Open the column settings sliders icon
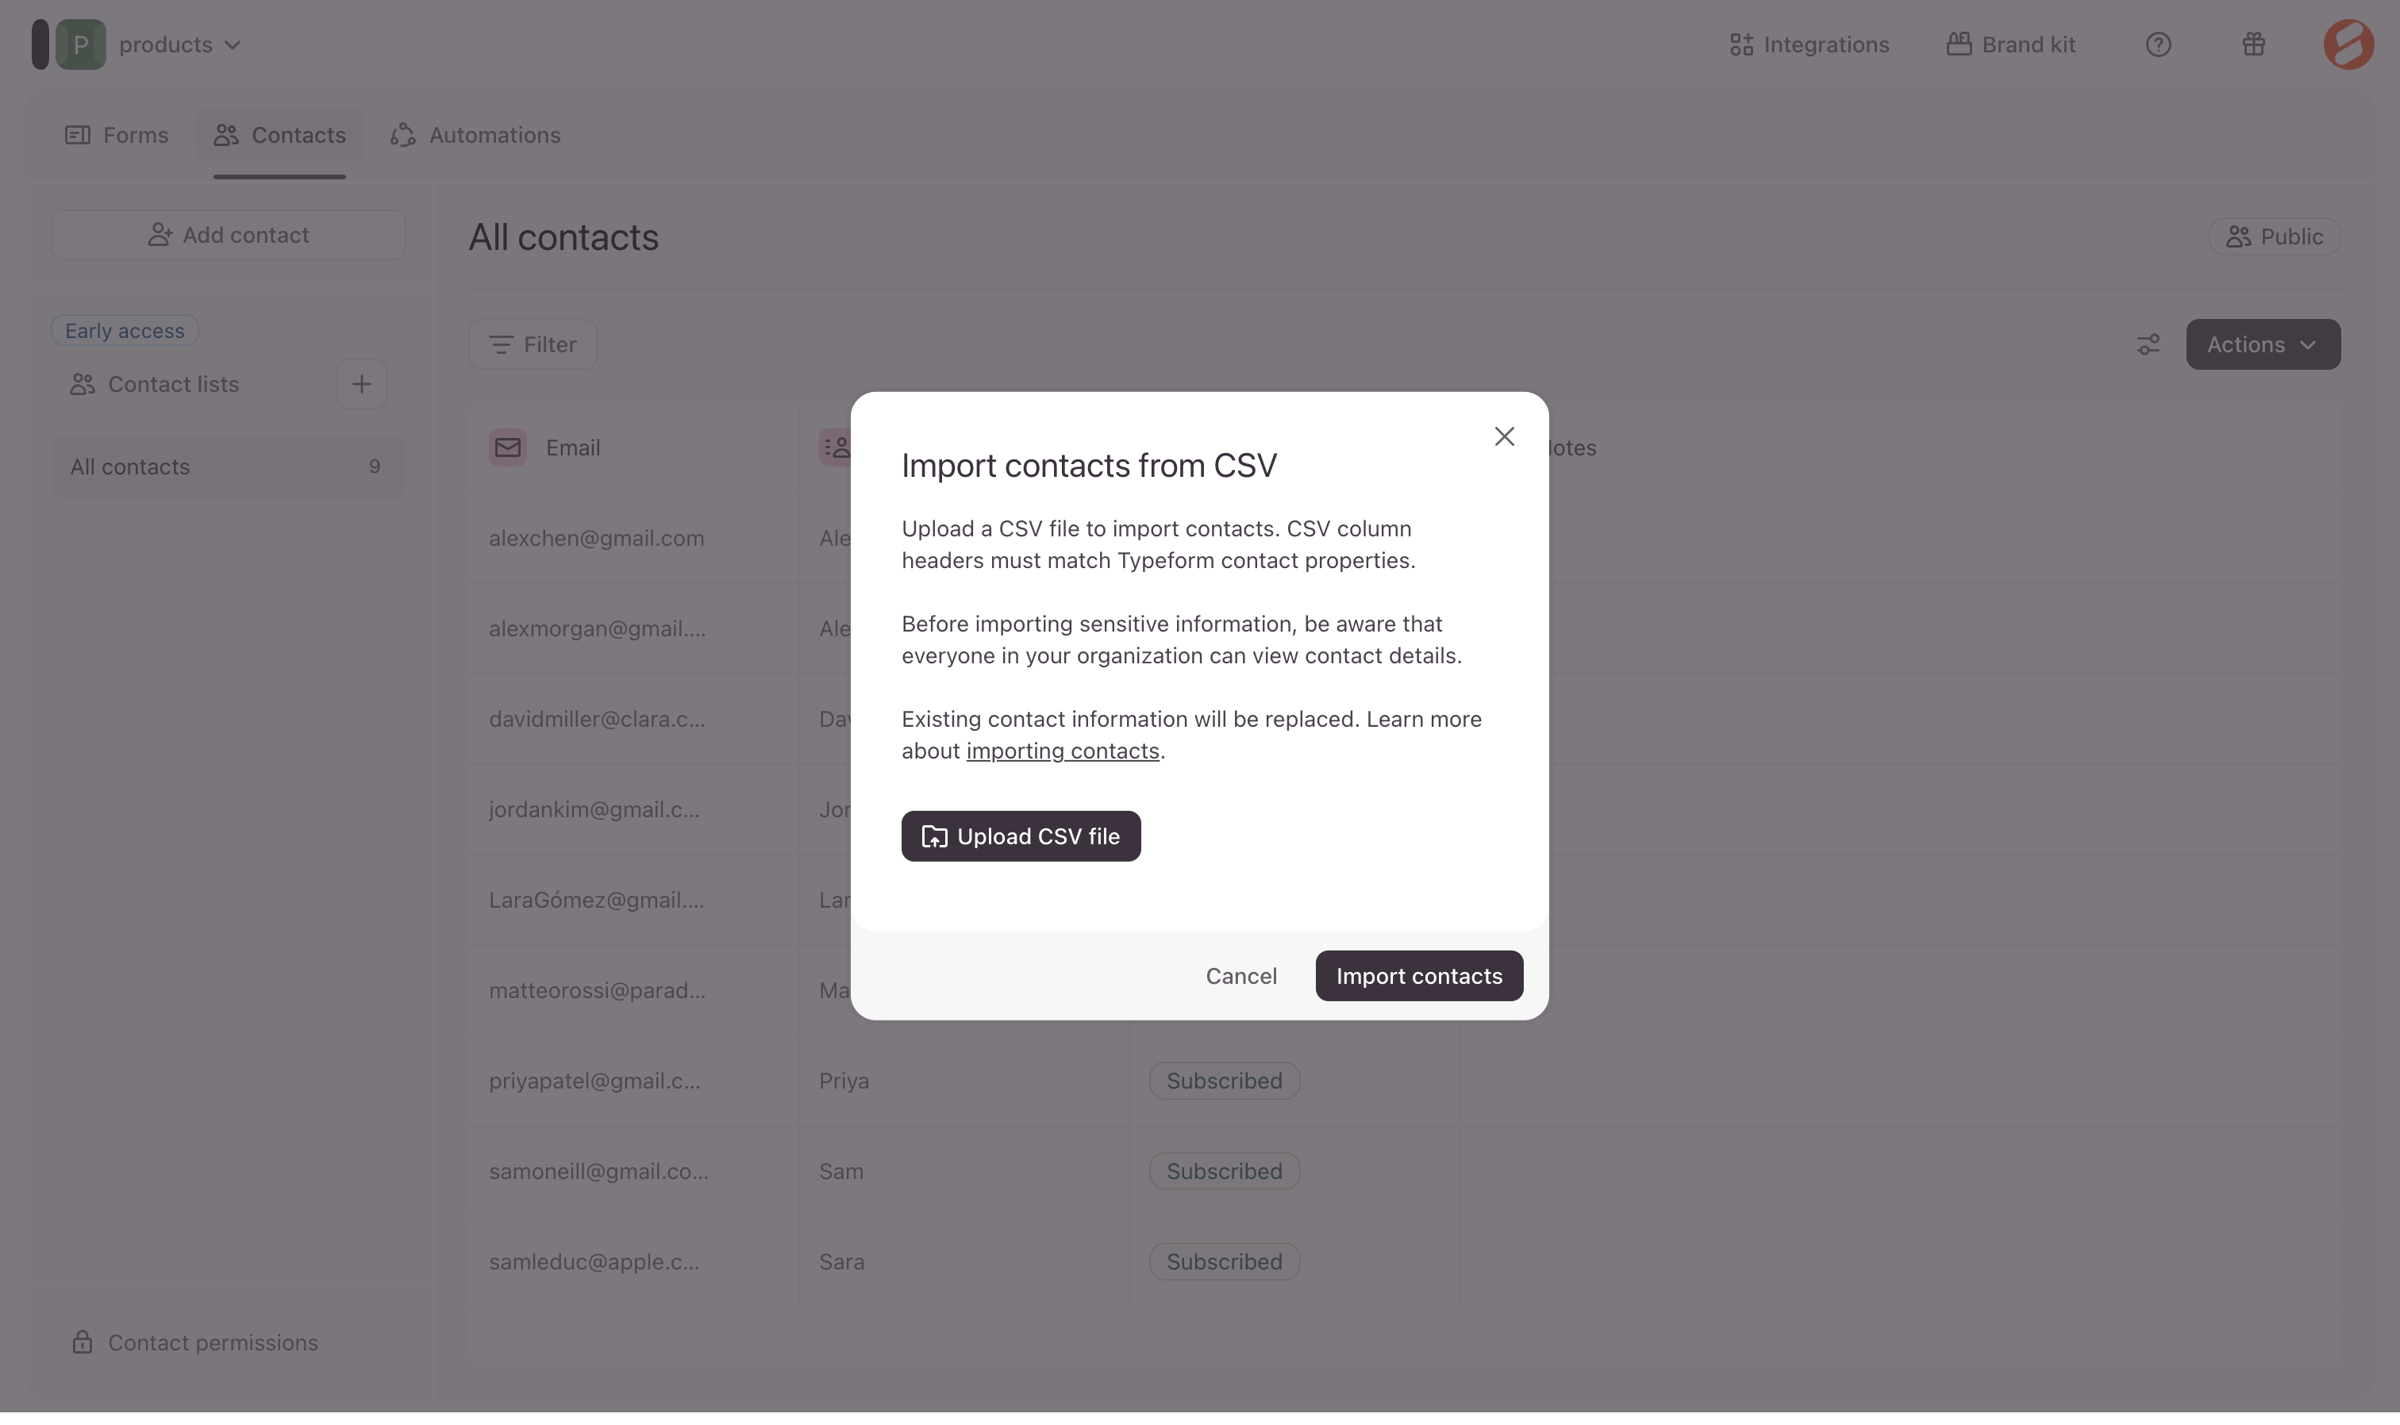Viewport: 2400px width, 1425px height. pos(2148,344)
